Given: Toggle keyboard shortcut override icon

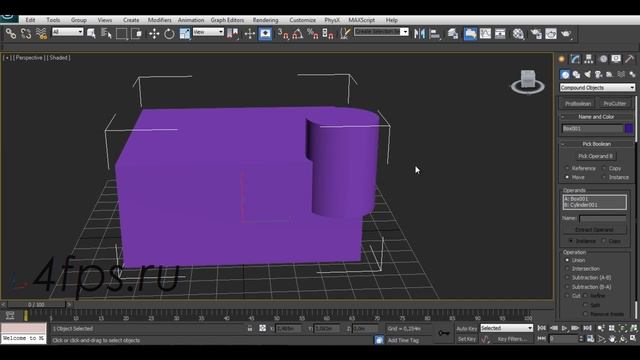Looking at the screenshot, I should (265, 33).
